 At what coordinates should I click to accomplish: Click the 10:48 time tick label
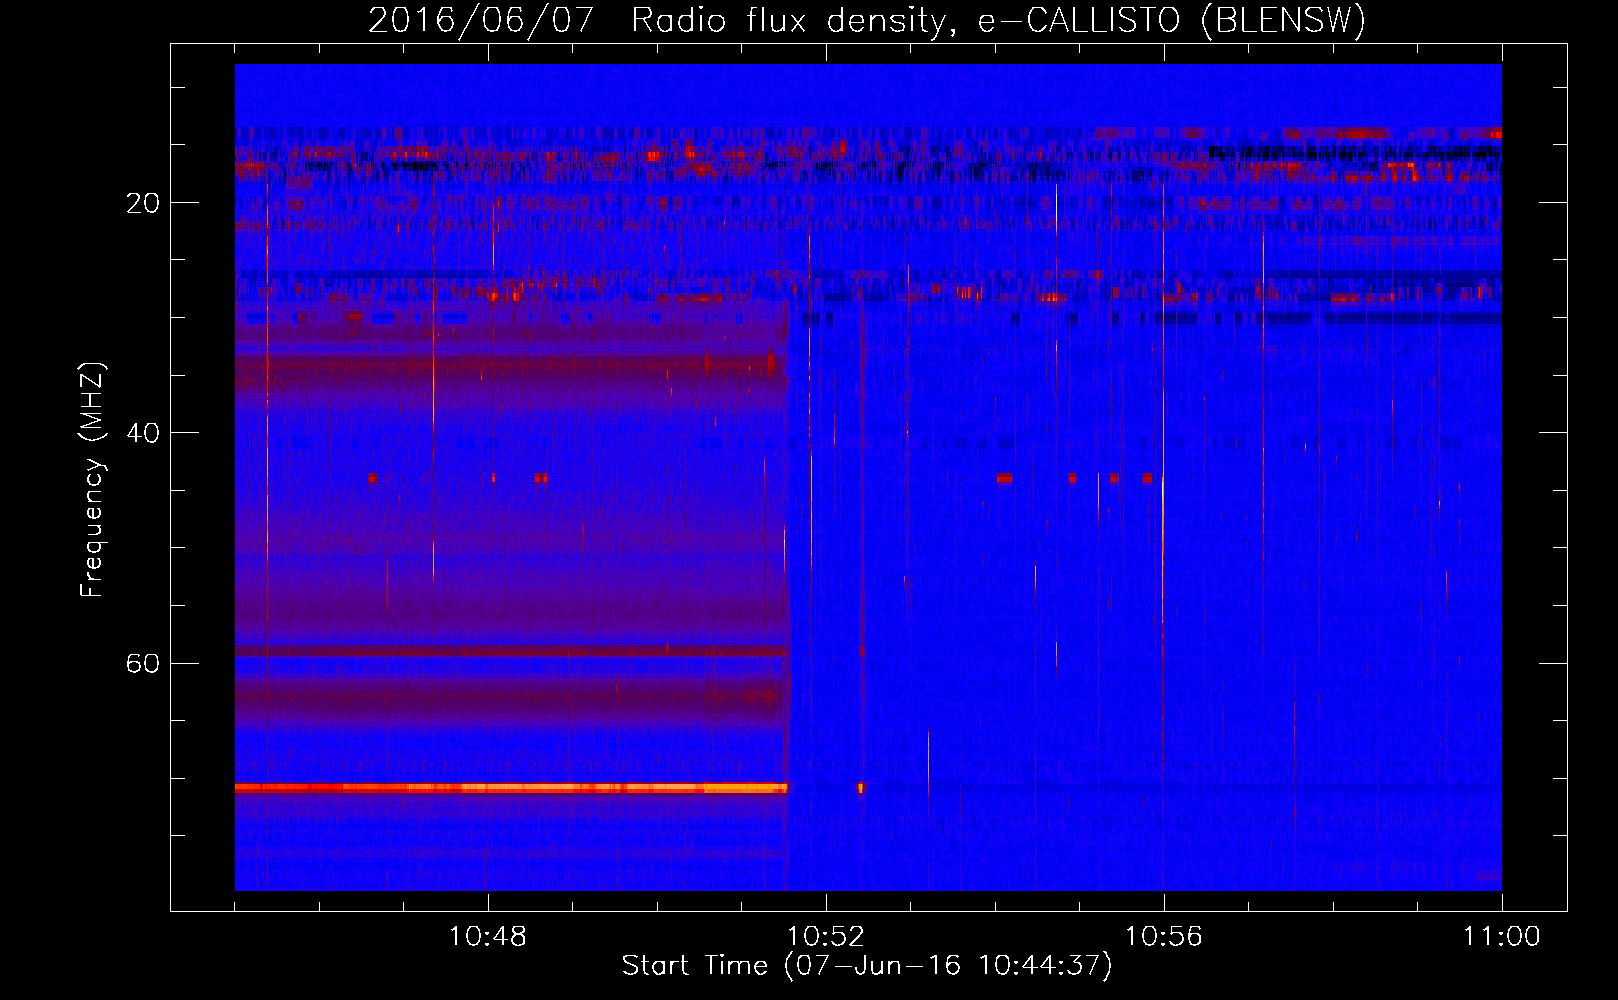pos(488,937)
